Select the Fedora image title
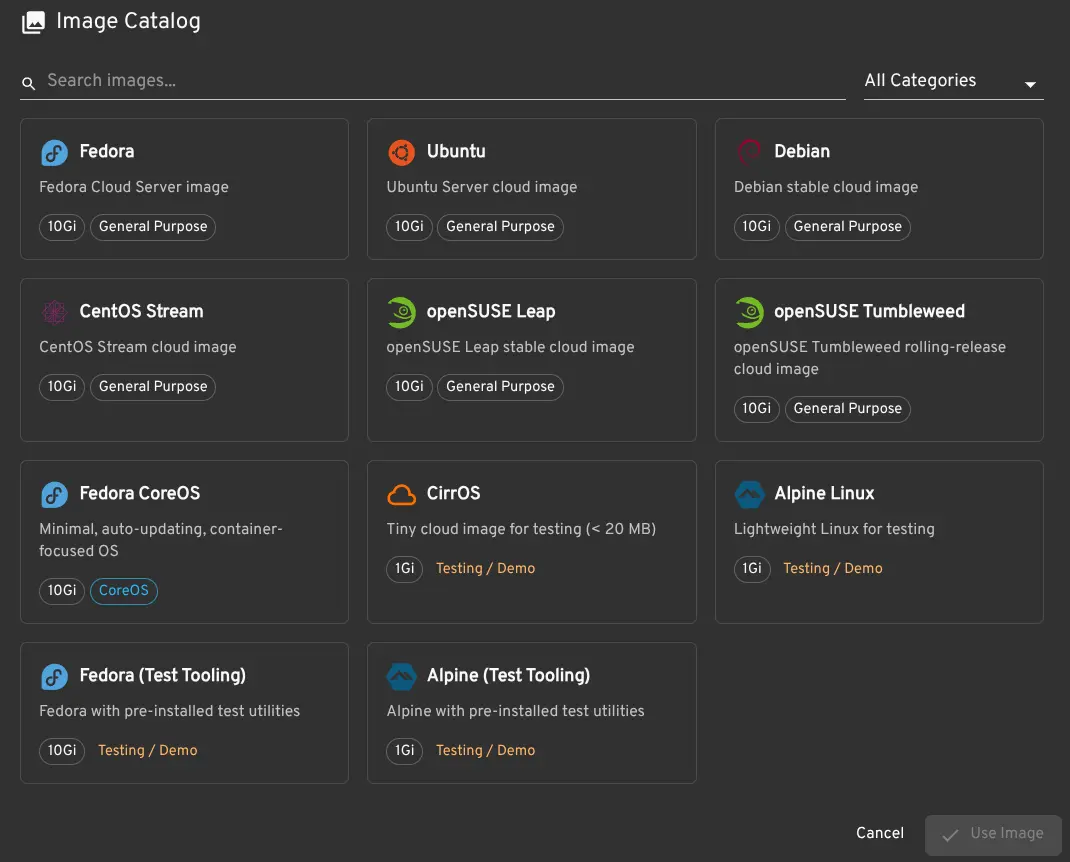Screen dimensions: 1070x862 coord(106,152)
